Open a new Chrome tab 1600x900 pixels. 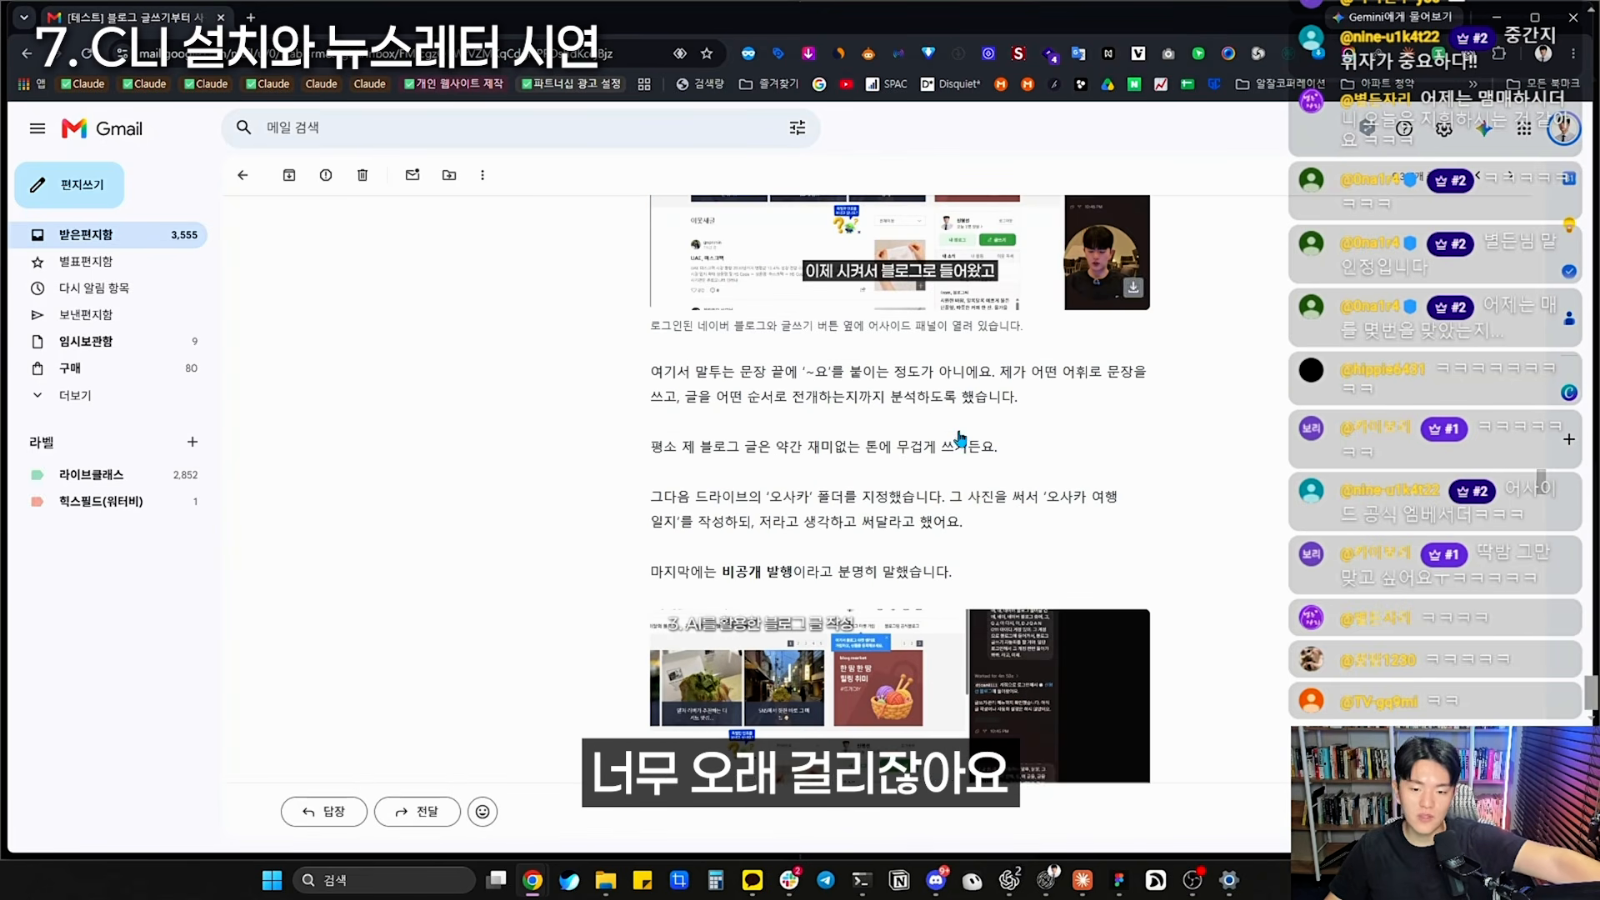(x=250, y=17)
